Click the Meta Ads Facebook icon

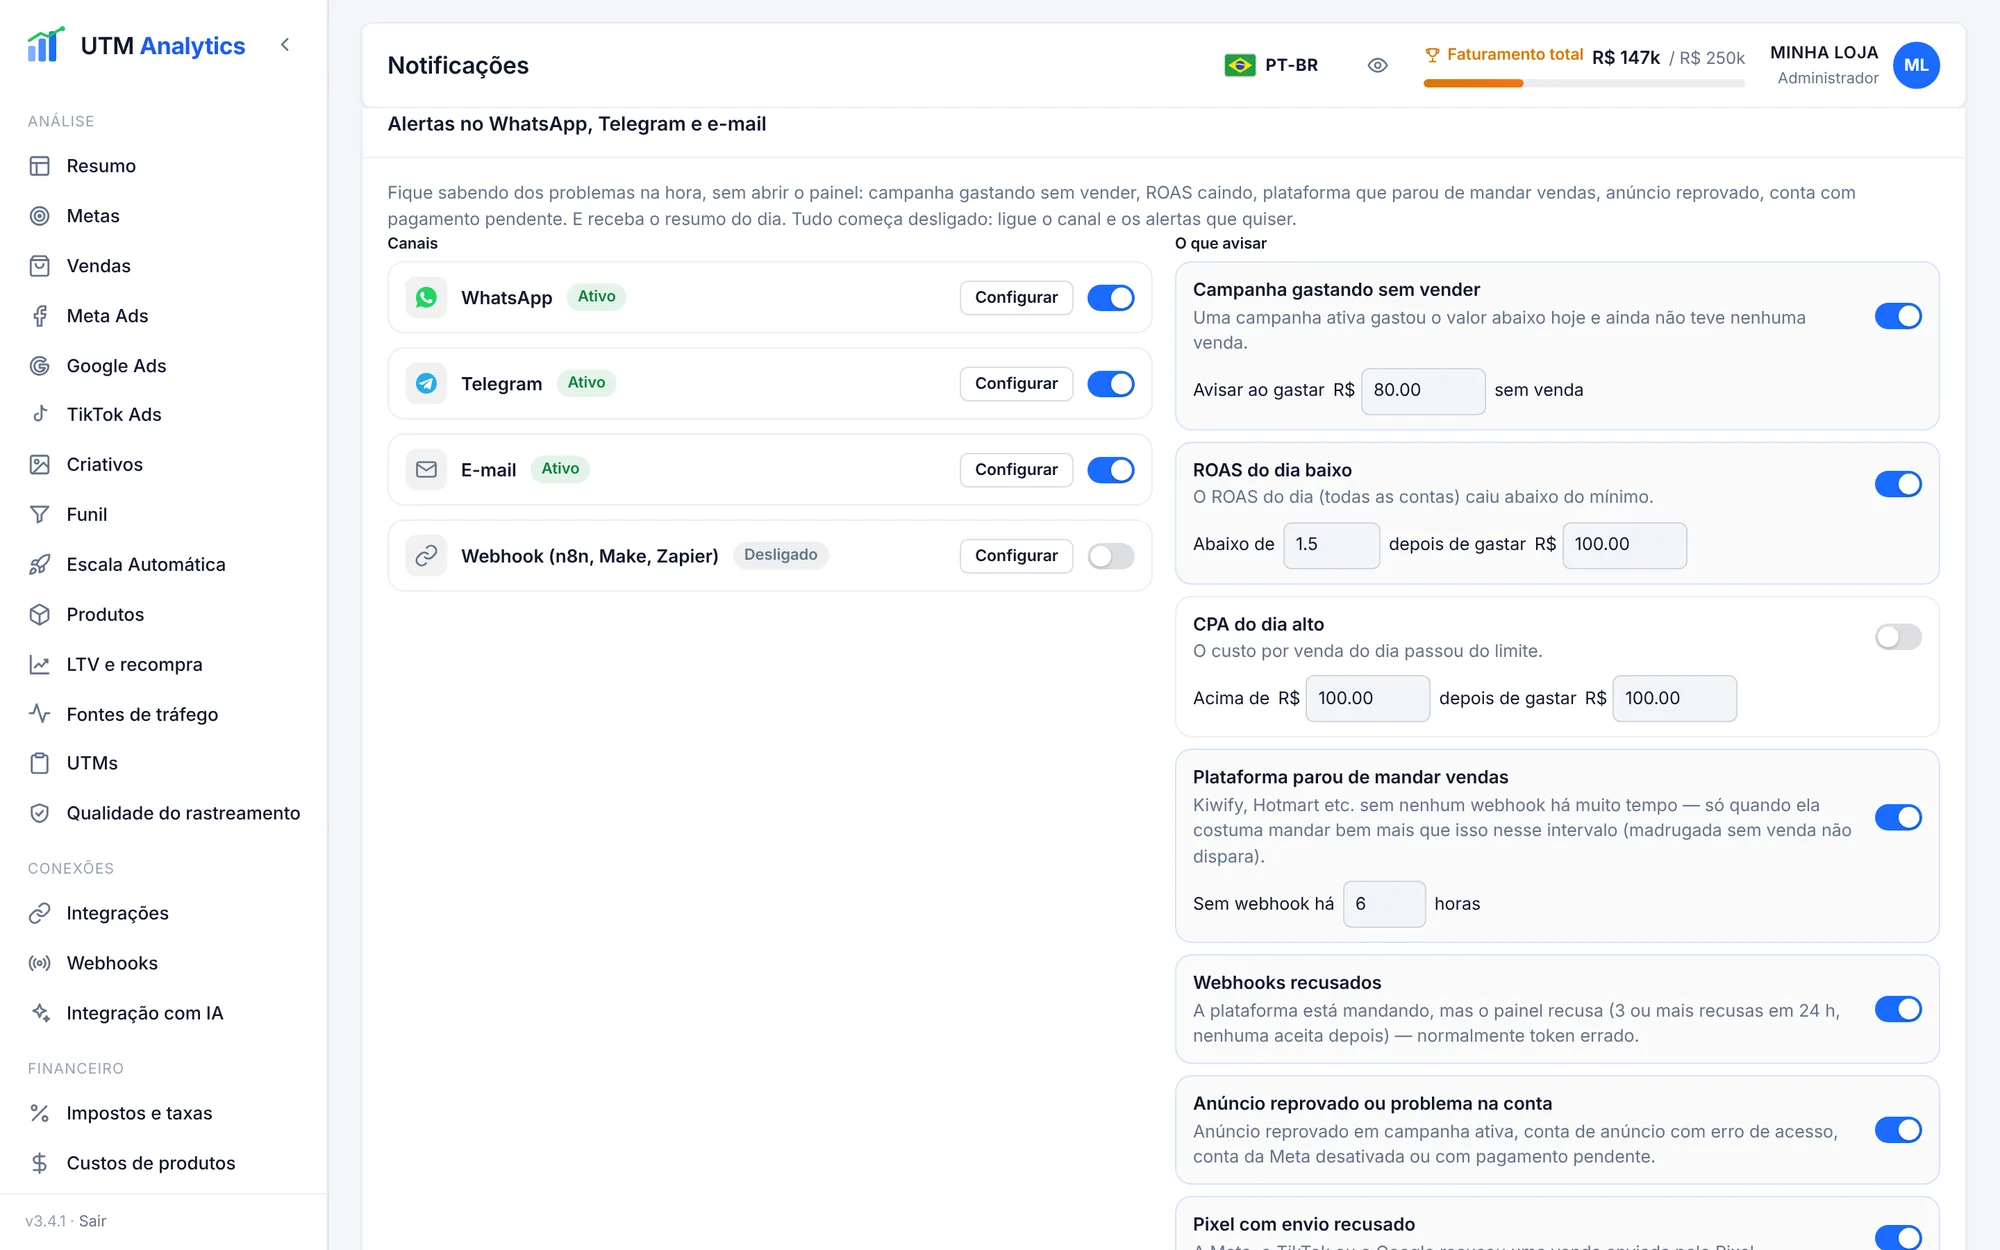tap(40, 316)
